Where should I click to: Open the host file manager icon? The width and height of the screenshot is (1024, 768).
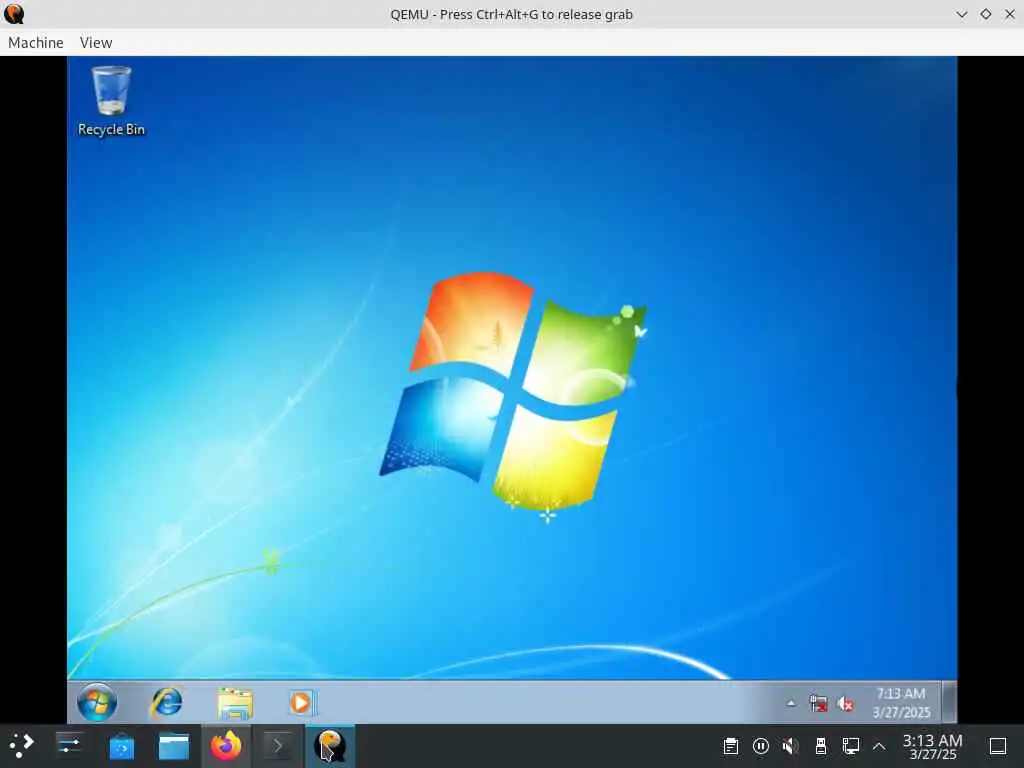174,746
